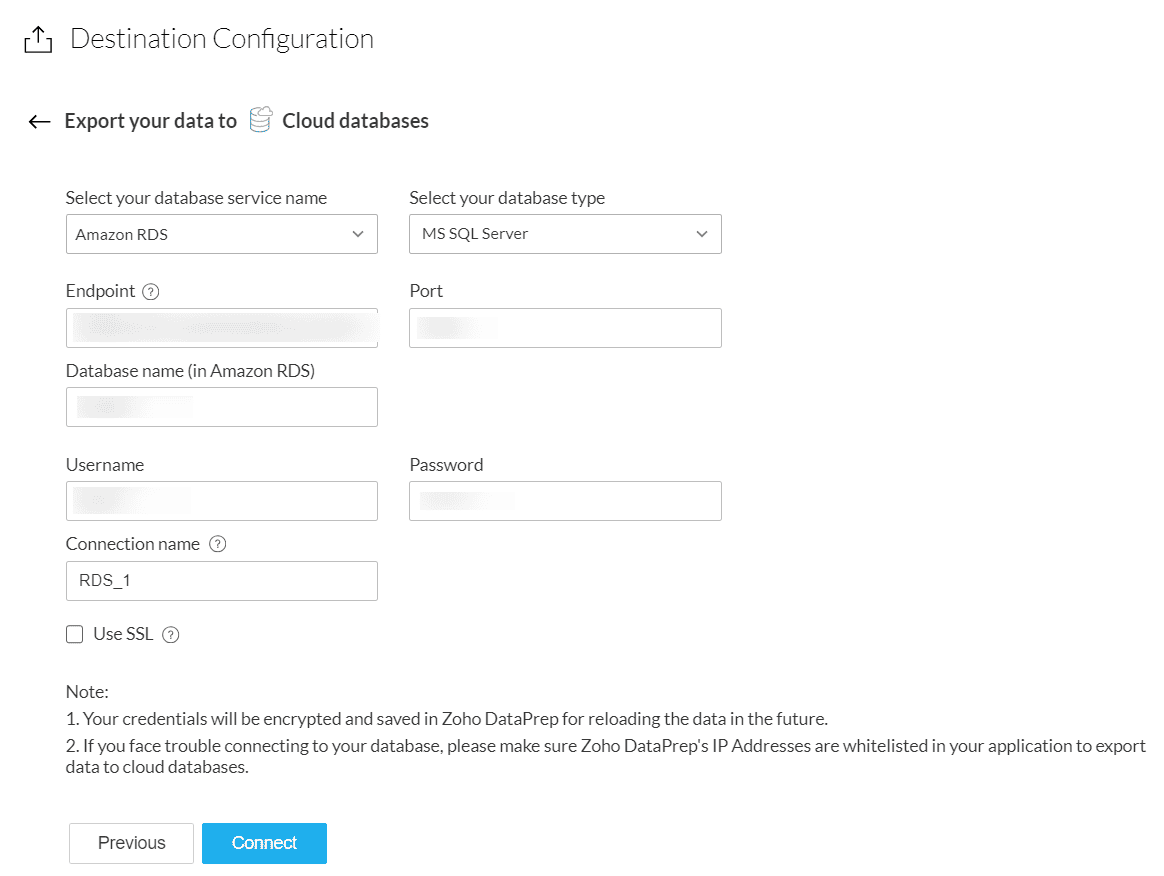
Task: Show help for the Connection name field
Action: click(218, 545)
